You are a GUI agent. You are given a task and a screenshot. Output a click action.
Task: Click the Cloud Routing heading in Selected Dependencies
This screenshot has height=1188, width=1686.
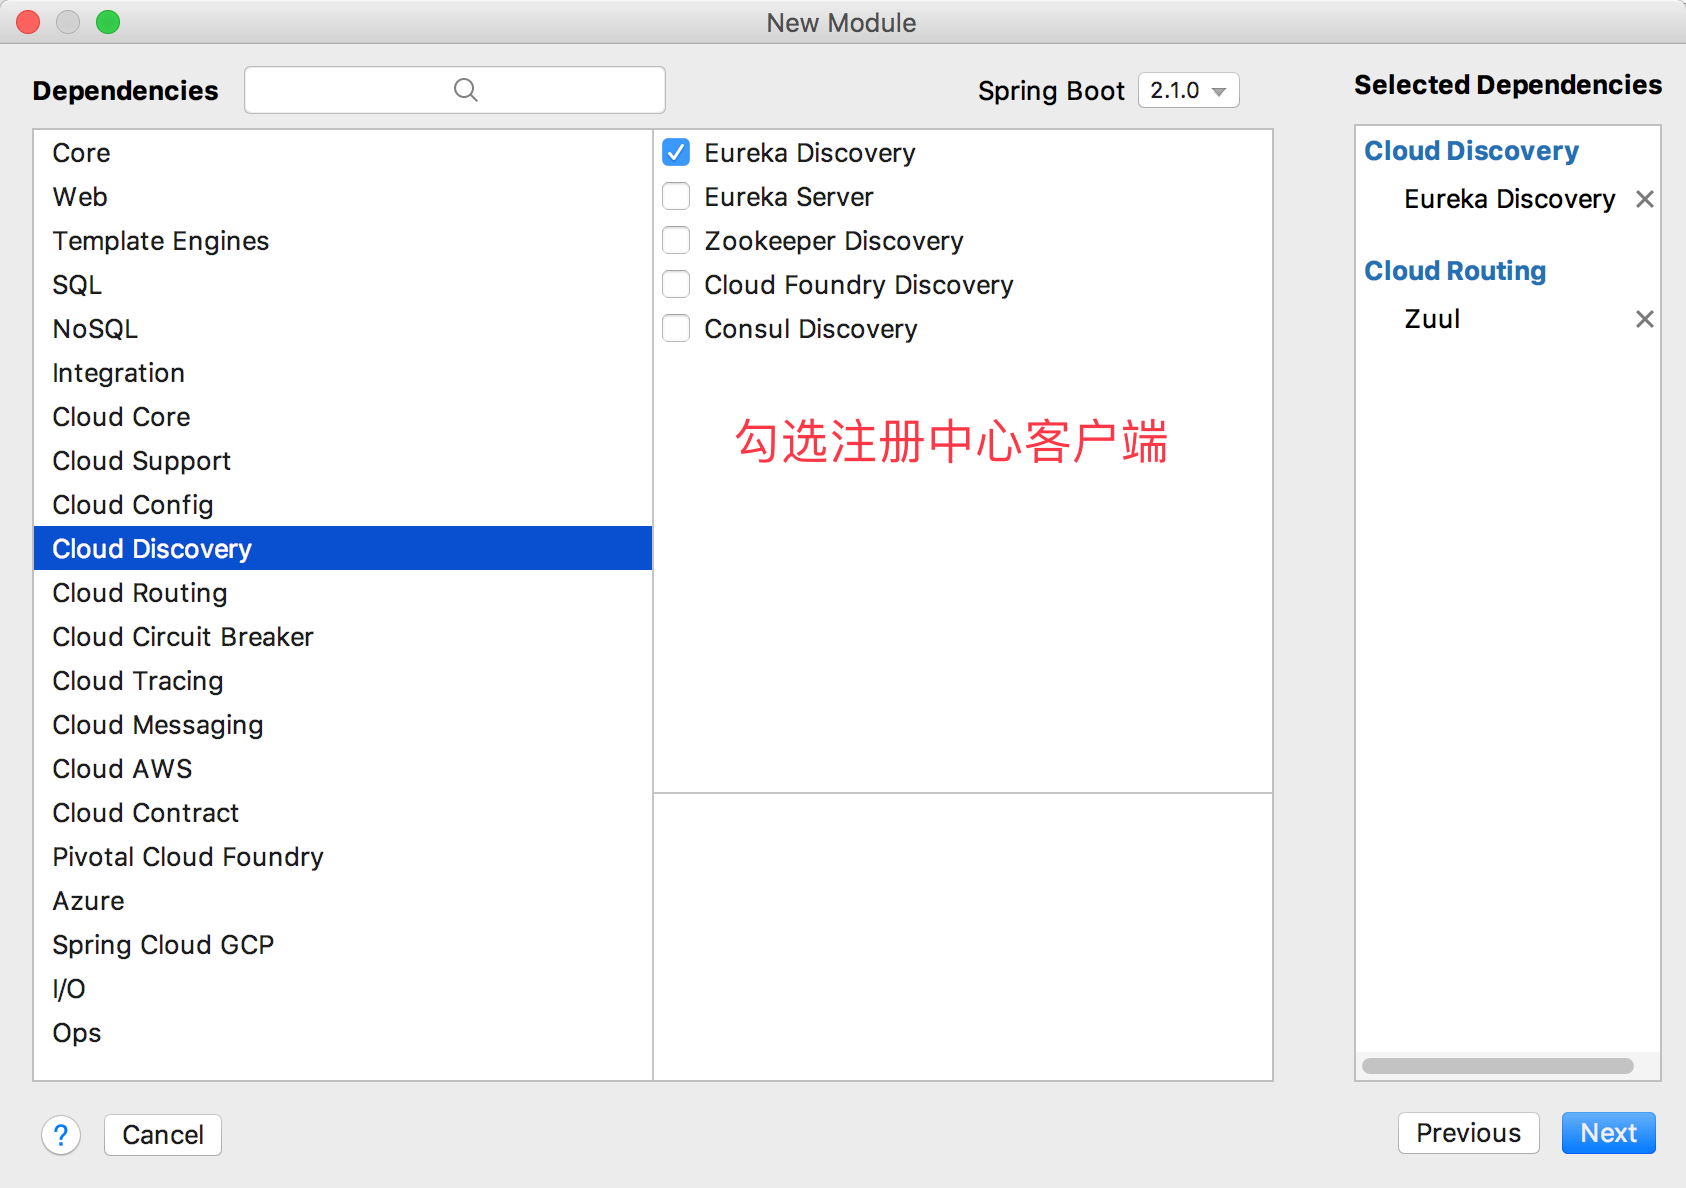point(1455,271)
